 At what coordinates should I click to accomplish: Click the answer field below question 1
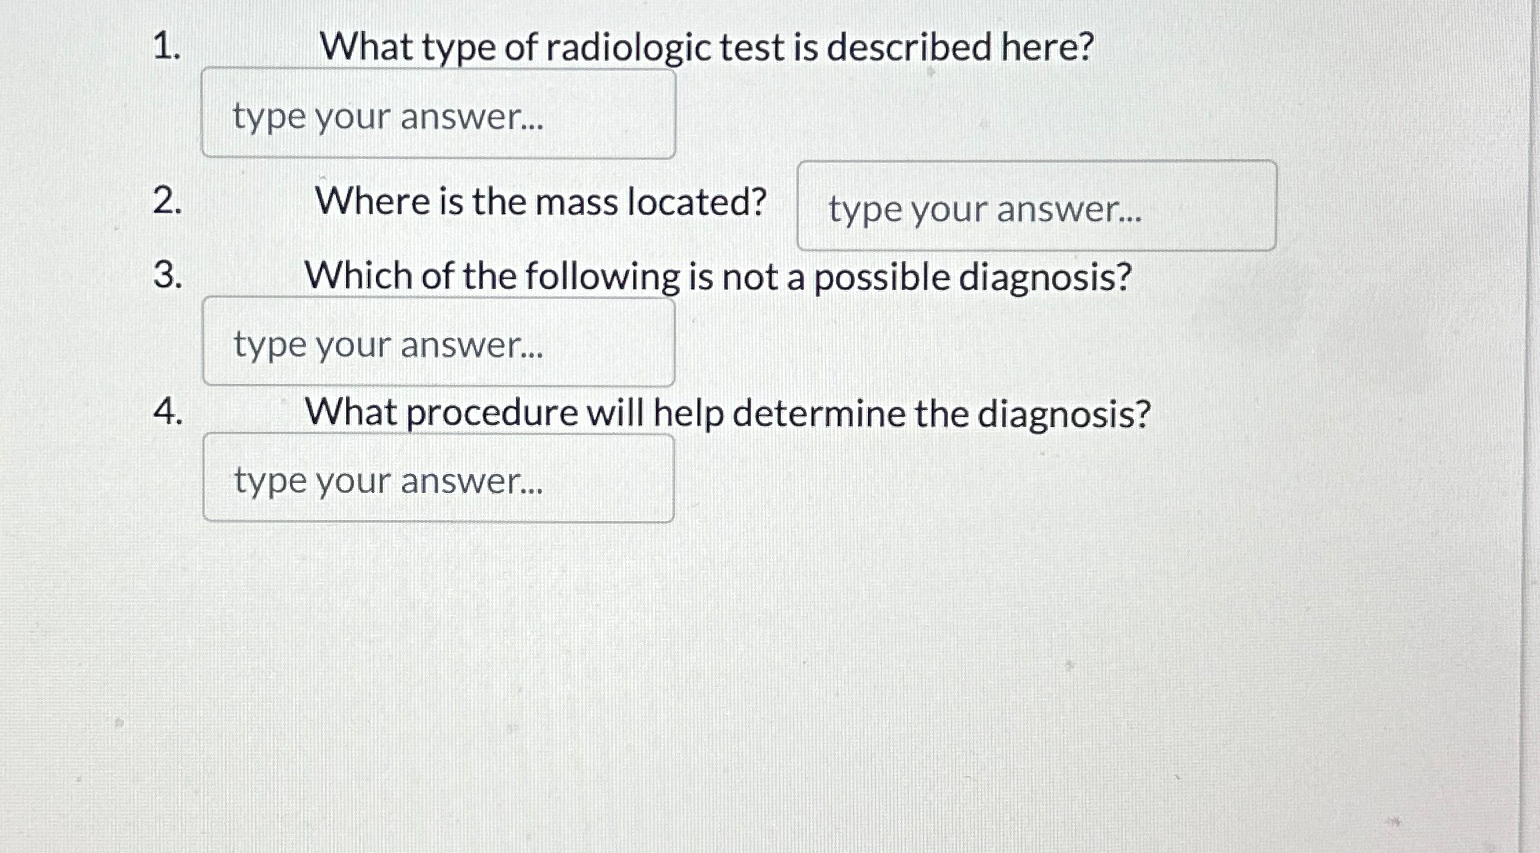point(438,112)
